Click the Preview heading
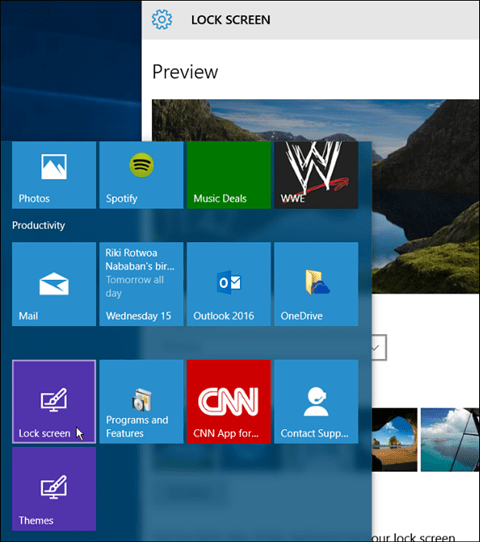480x542 pixels. 185,72
